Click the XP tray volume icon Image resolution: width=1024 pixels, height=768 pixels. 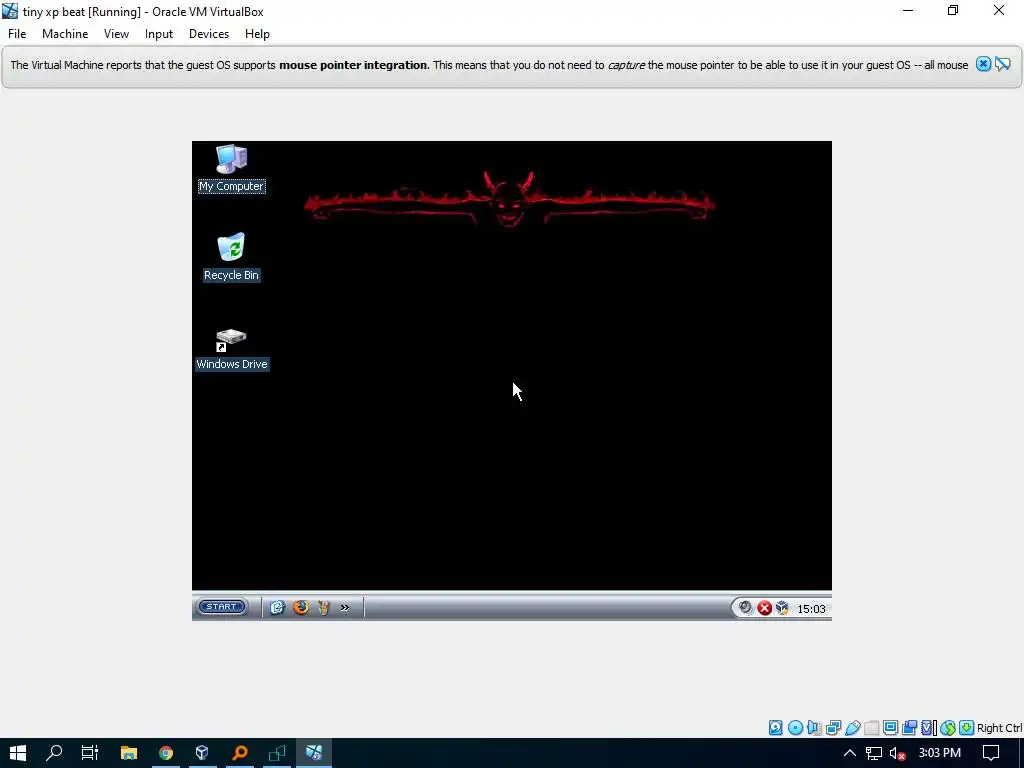click(745, 608)
